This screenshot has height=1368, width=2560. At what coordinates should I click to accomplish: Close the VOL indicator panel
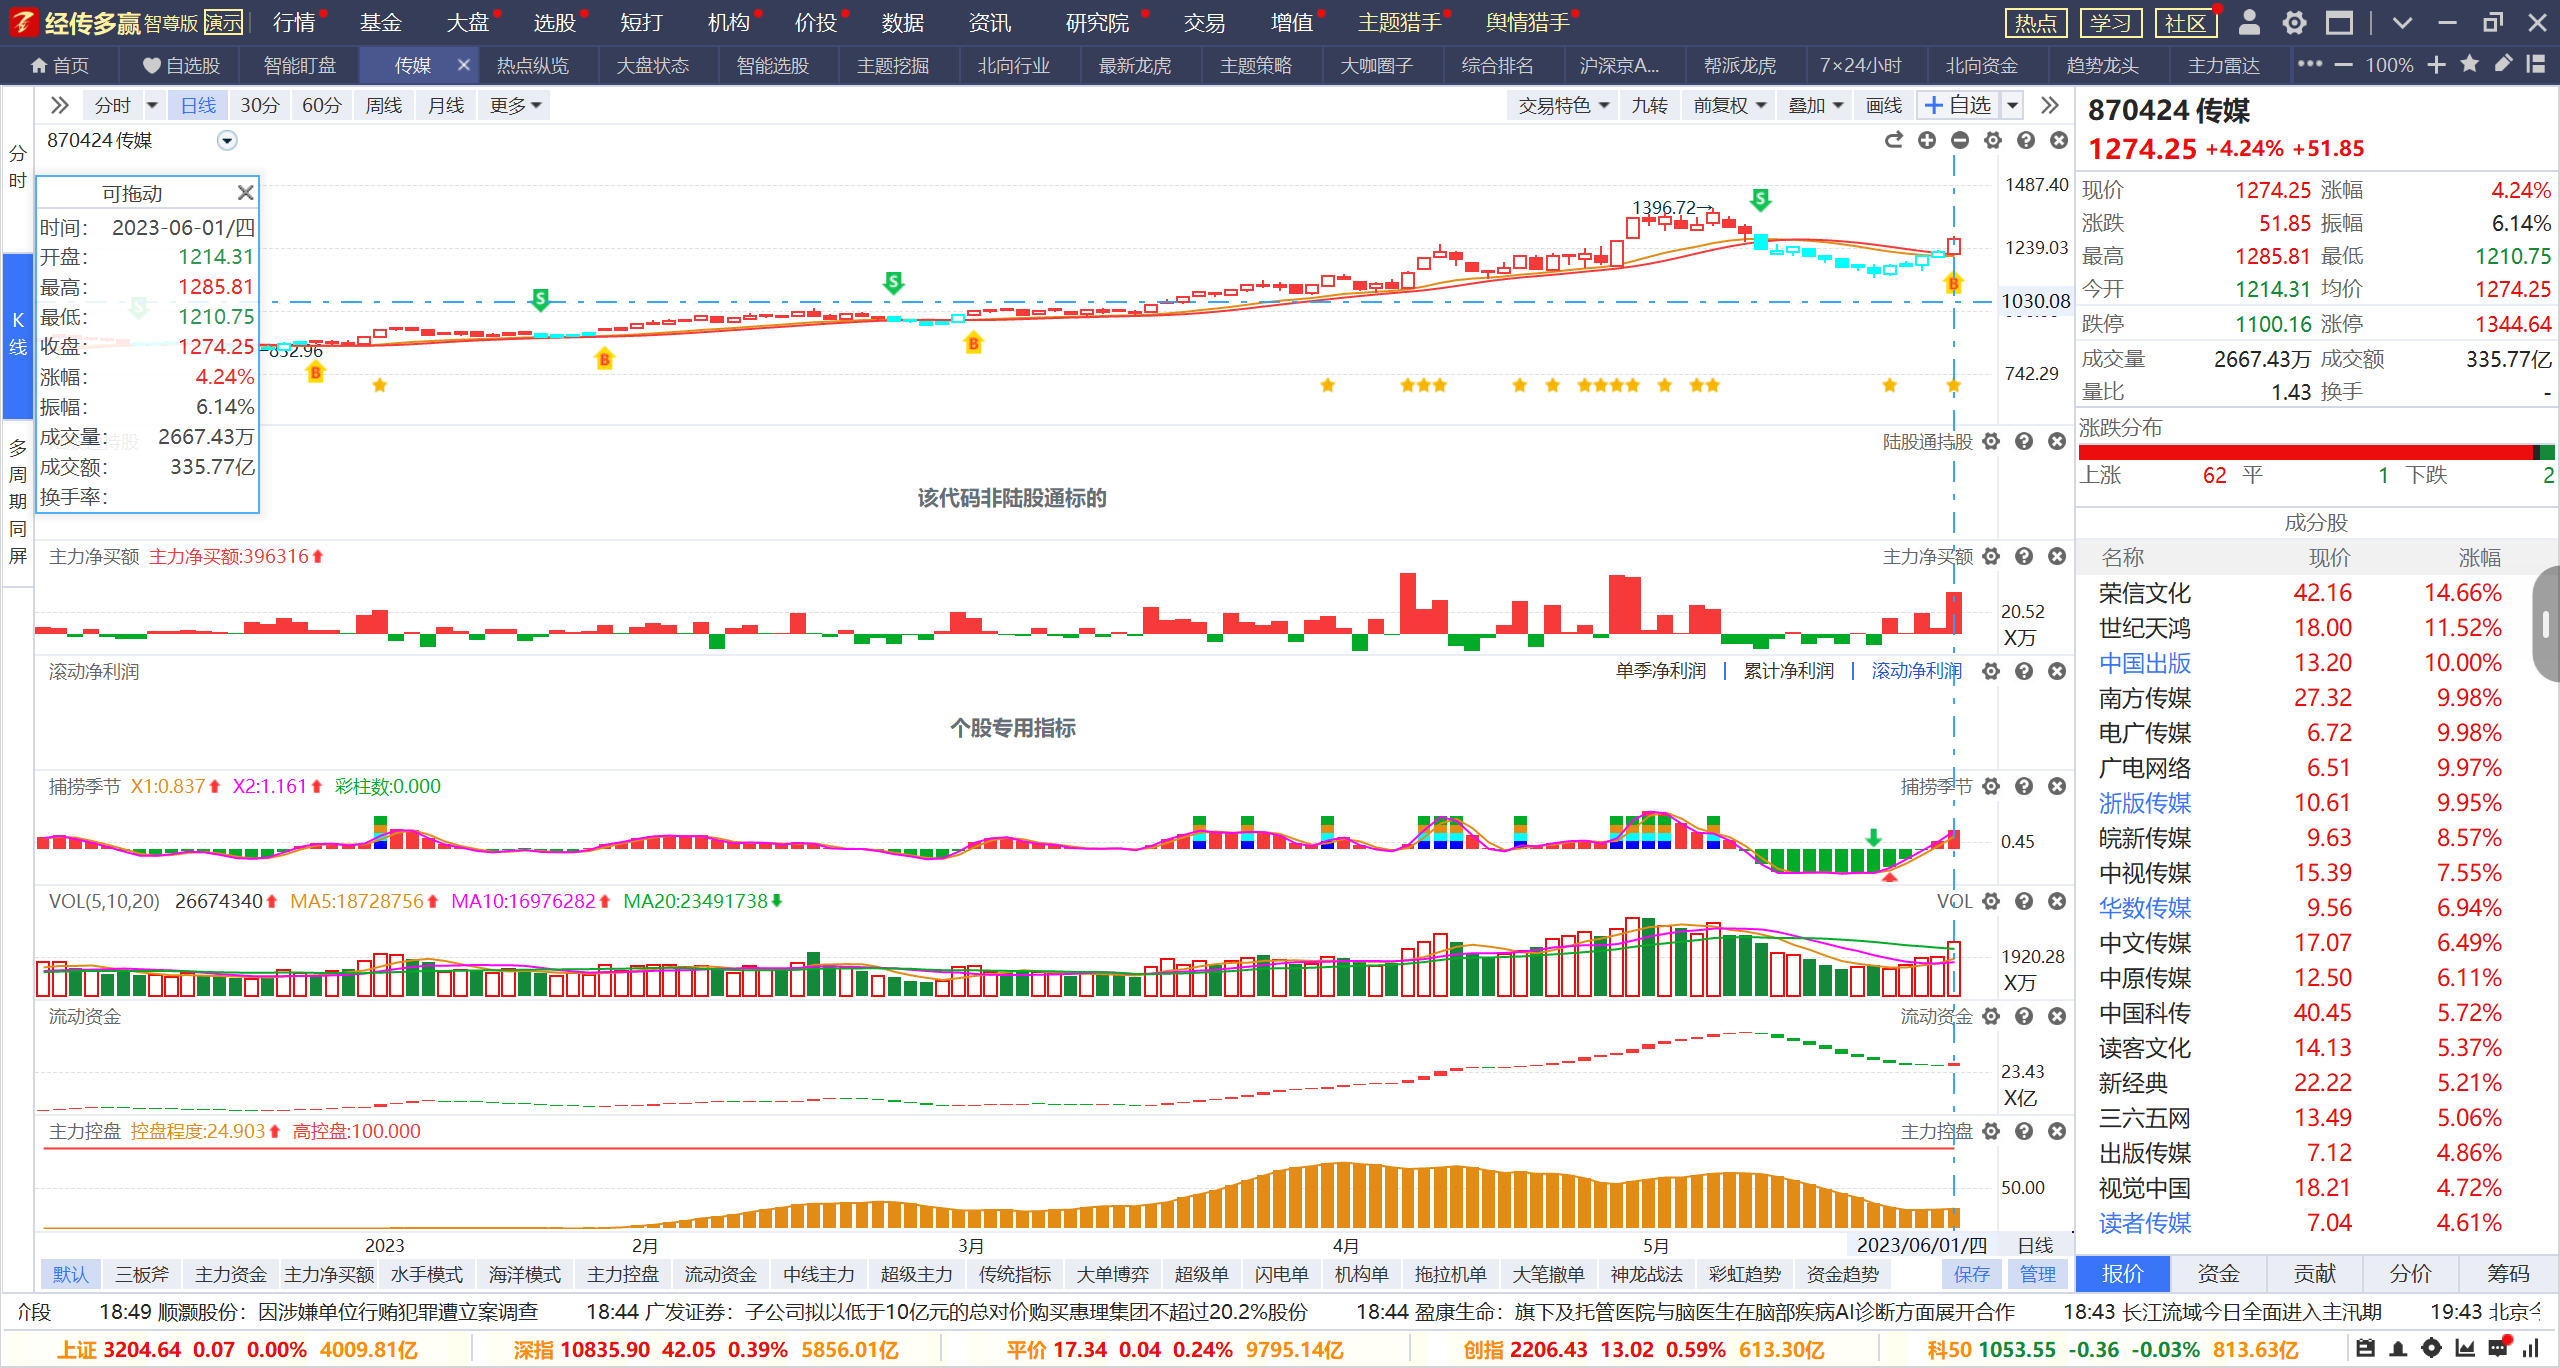click(2057, 901)
